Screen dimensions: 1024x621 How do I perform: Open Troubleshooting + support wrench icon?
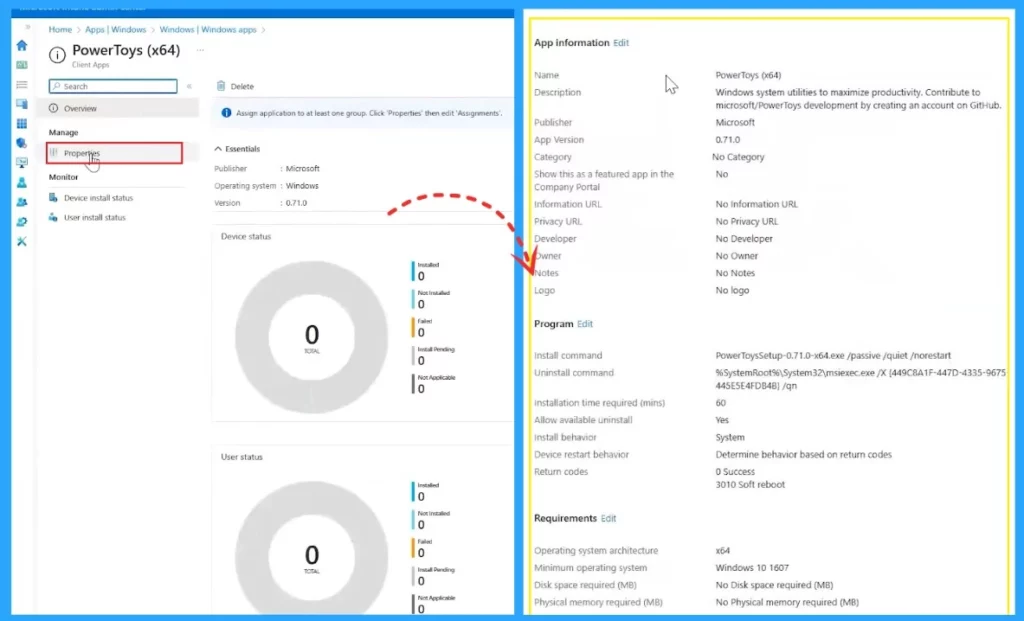22,242
